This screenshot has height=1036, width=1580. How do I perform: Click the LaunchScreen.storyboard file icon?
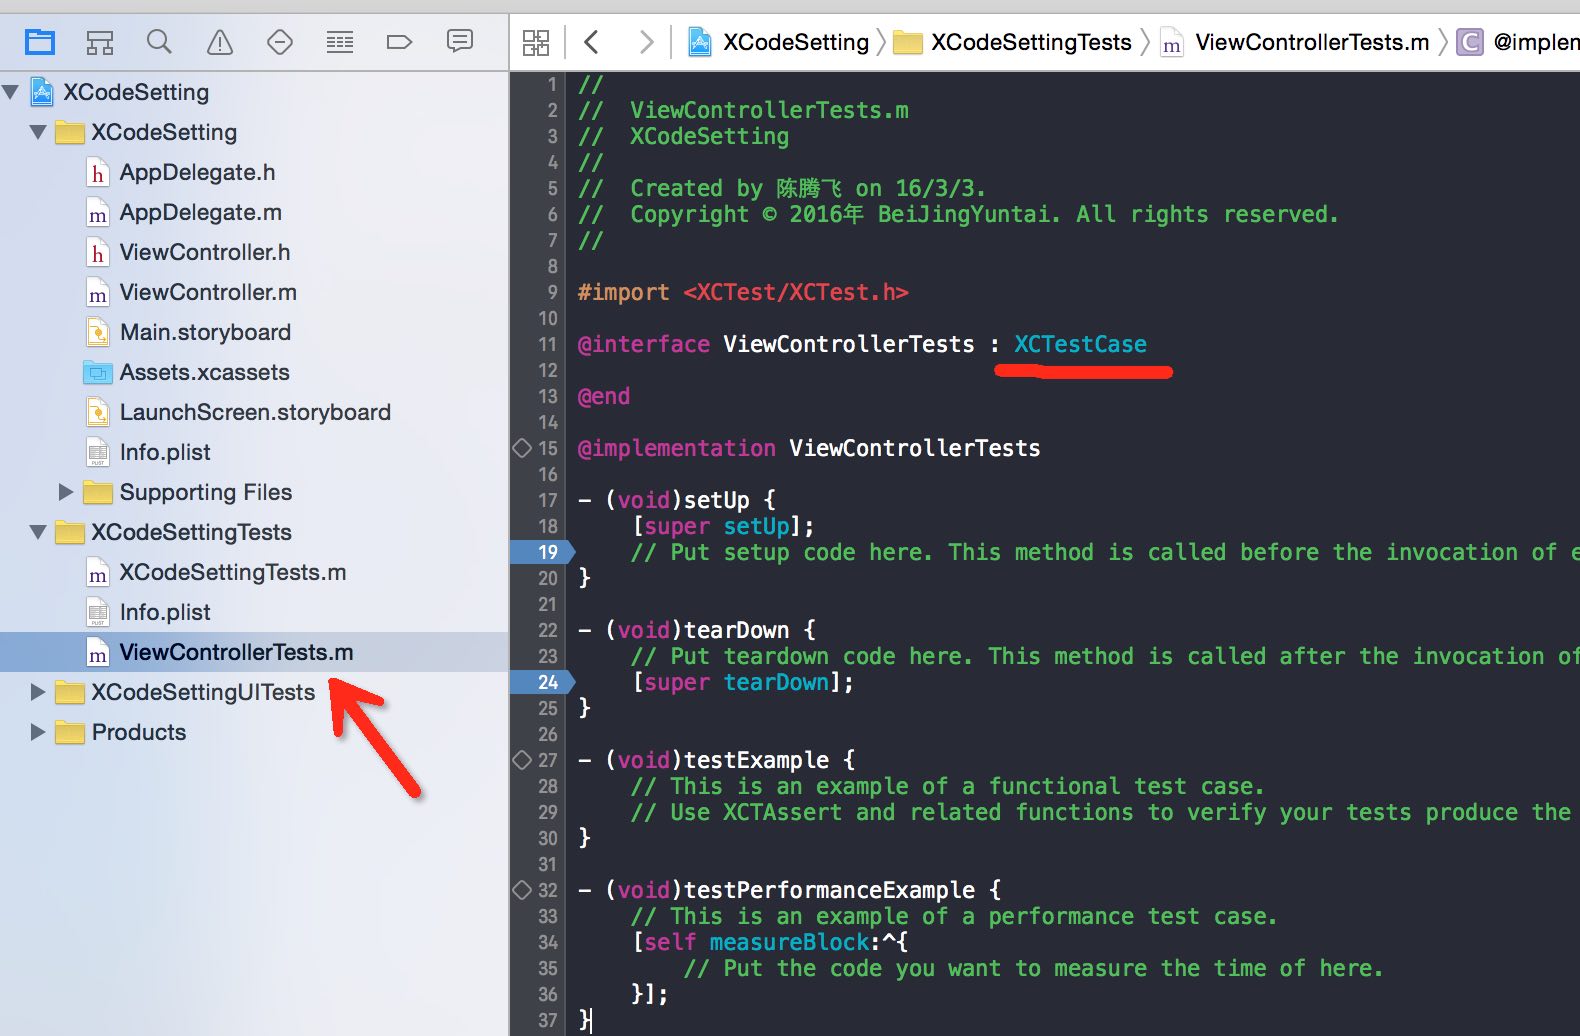click(97, 413)
